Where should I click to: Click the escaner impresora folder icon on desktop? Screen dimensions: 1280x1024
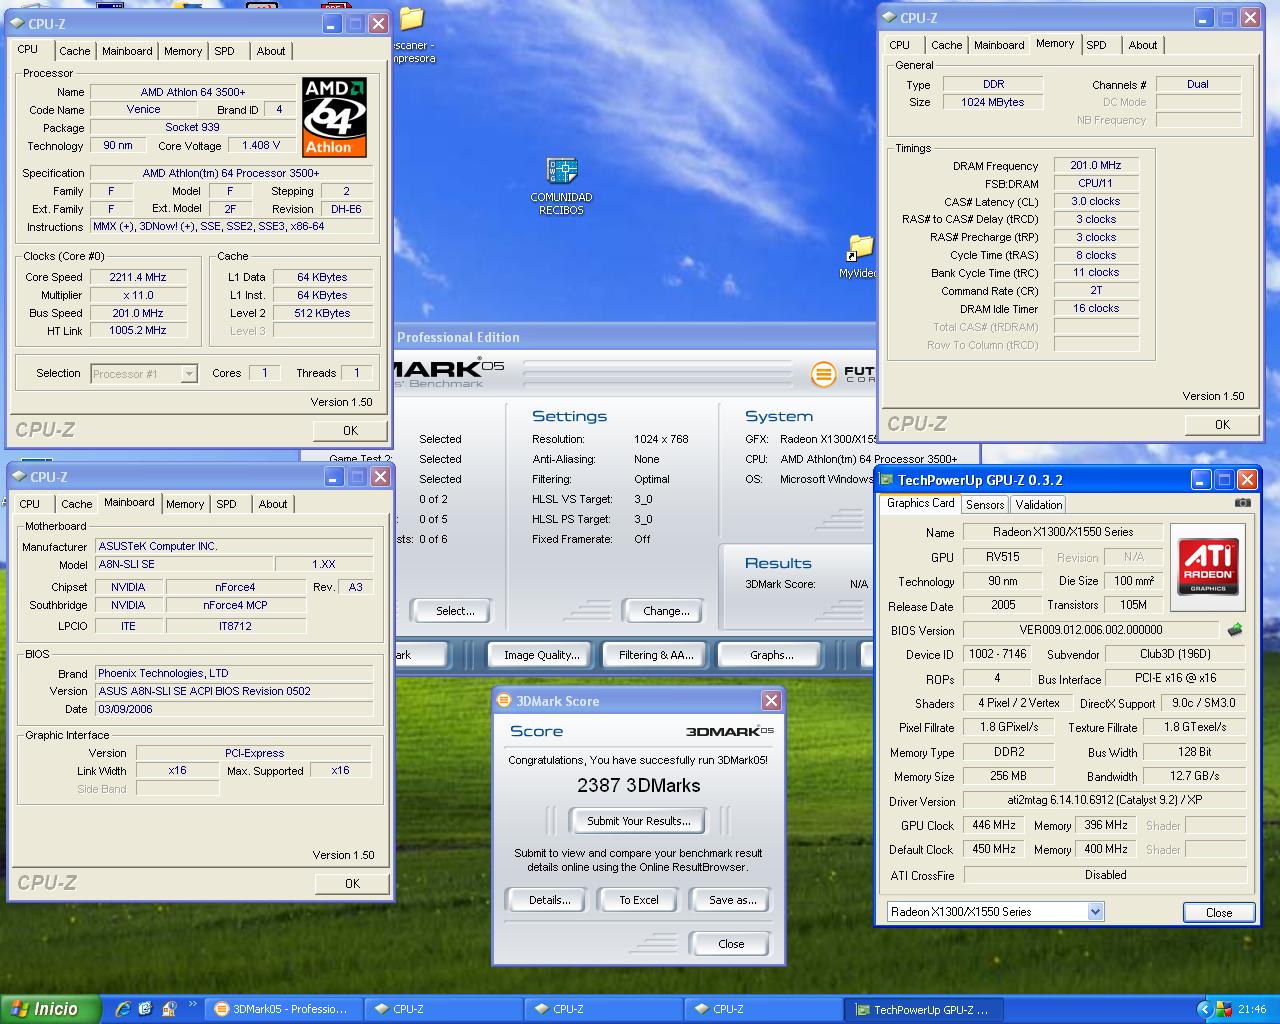(x=412, y=35)
